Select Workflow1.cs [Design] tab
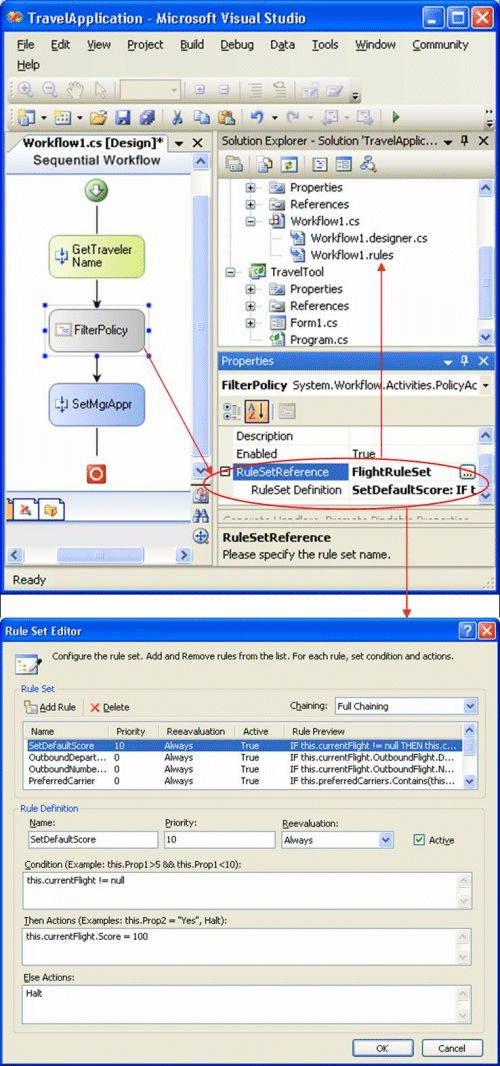The image size is (500, 1066). point(93,143)
